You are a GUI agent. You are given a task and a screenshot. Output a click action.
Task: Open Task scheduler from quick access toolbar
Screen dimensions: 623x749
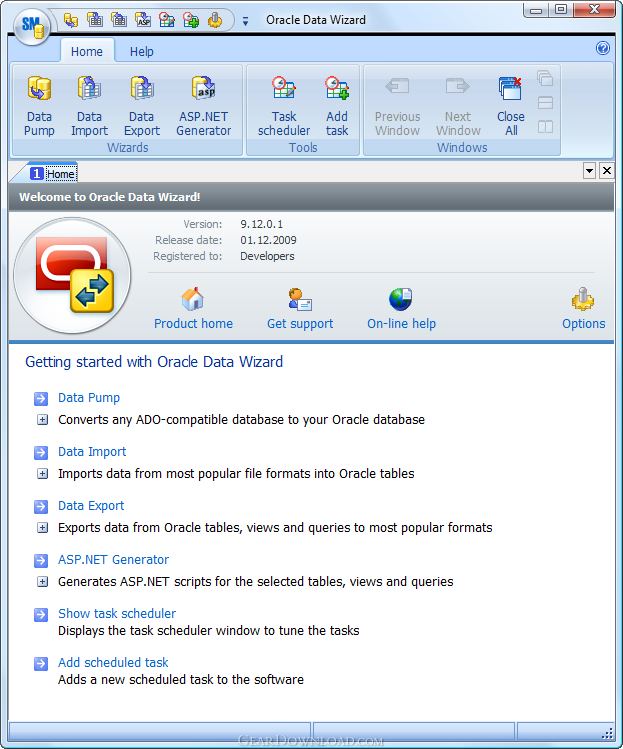click(x=167, y=20)
